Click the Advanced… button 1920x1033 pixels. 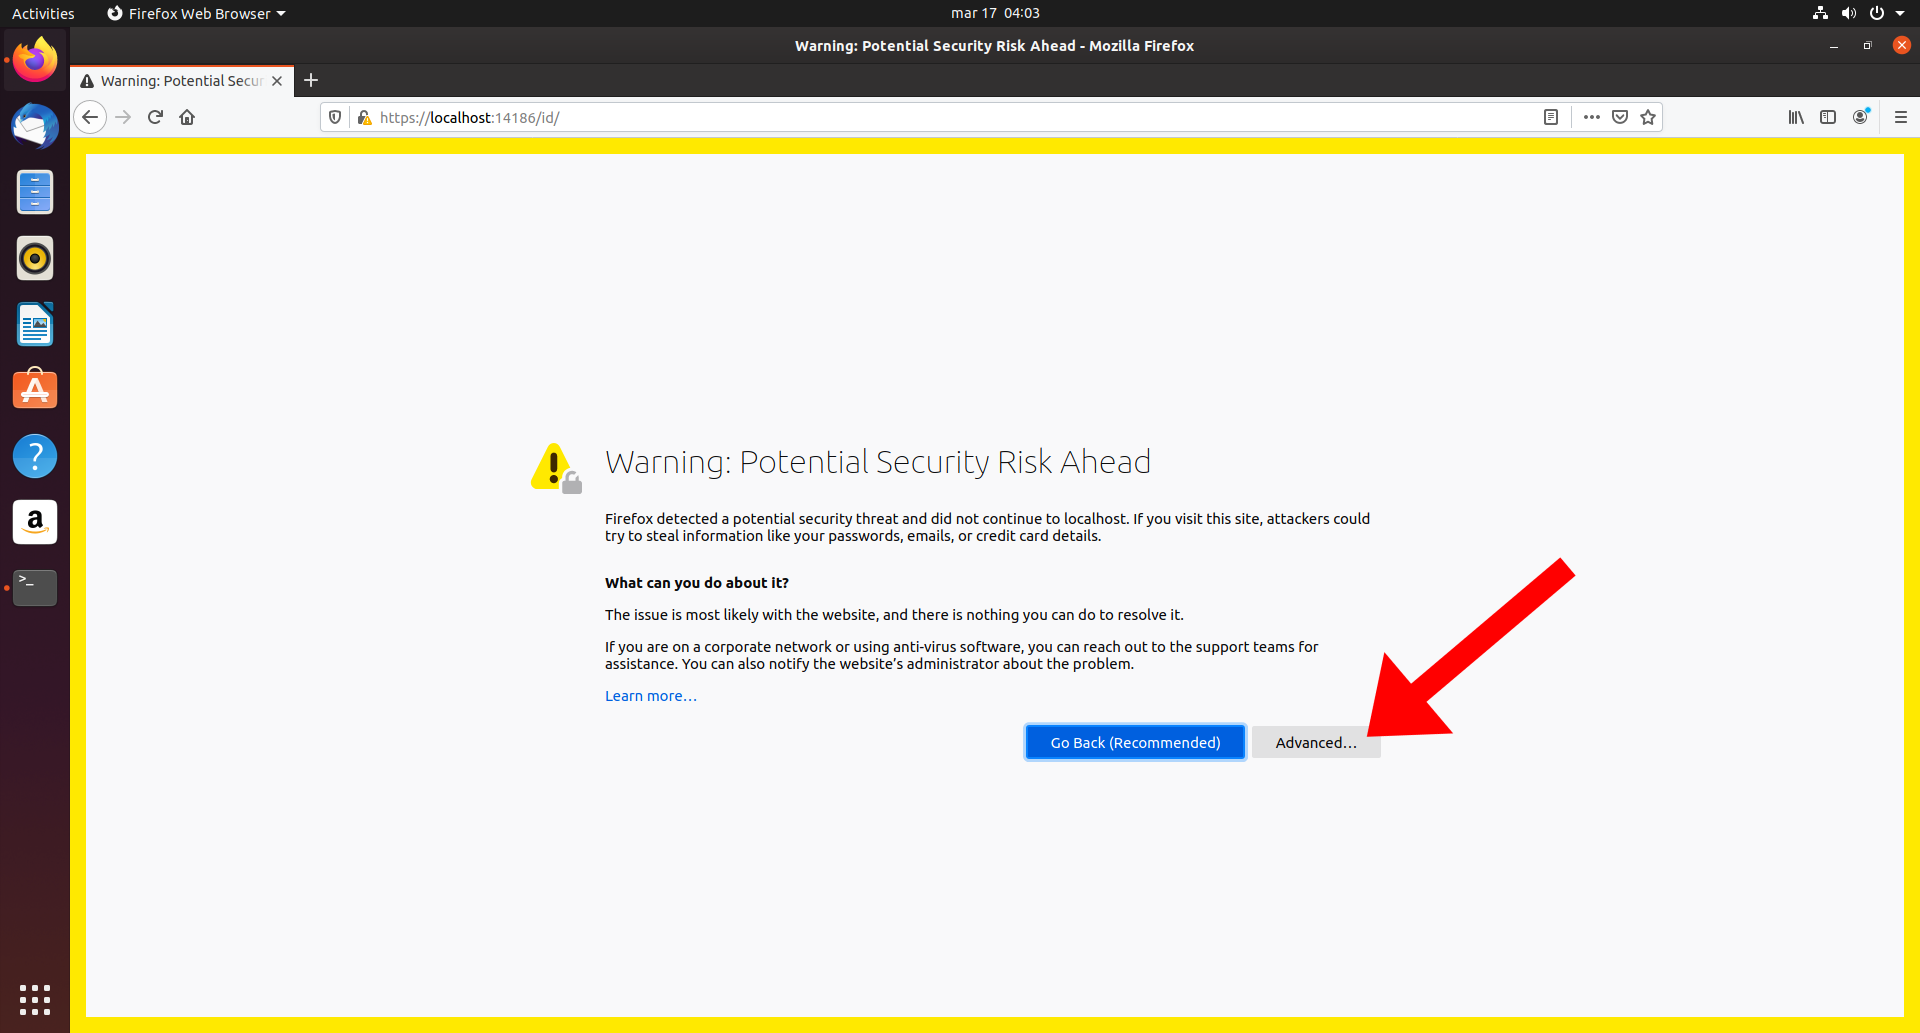1316,742
